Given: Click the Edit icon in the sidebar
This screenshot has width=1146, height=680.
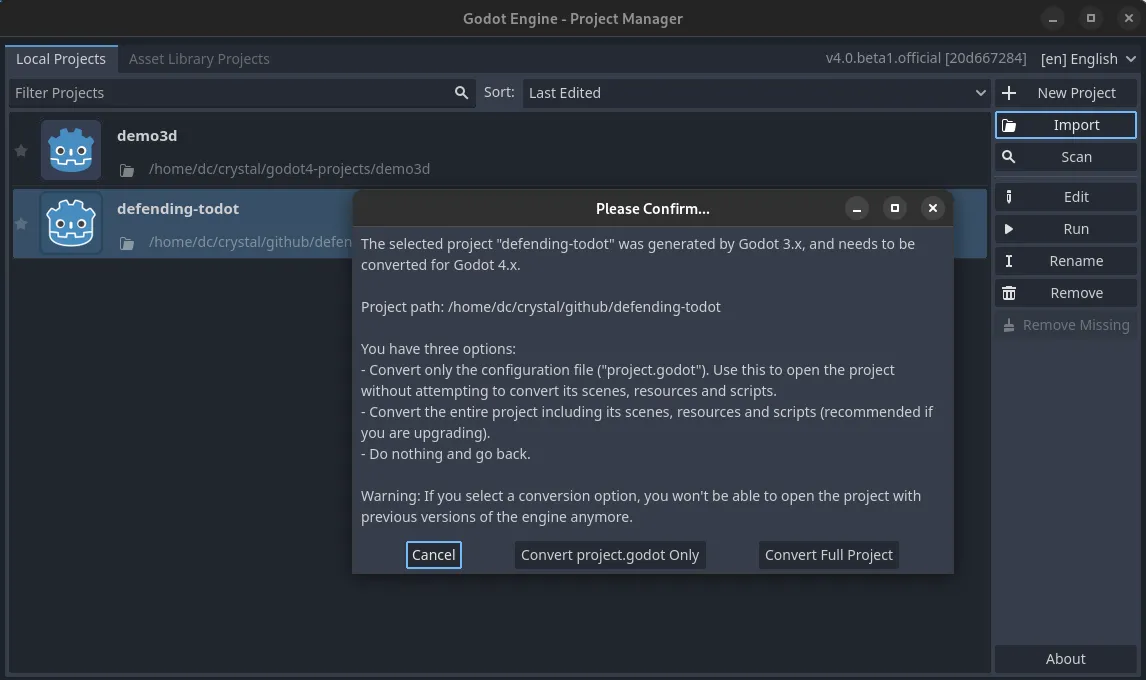Looking at the screenshot, I should point(1009,196).
